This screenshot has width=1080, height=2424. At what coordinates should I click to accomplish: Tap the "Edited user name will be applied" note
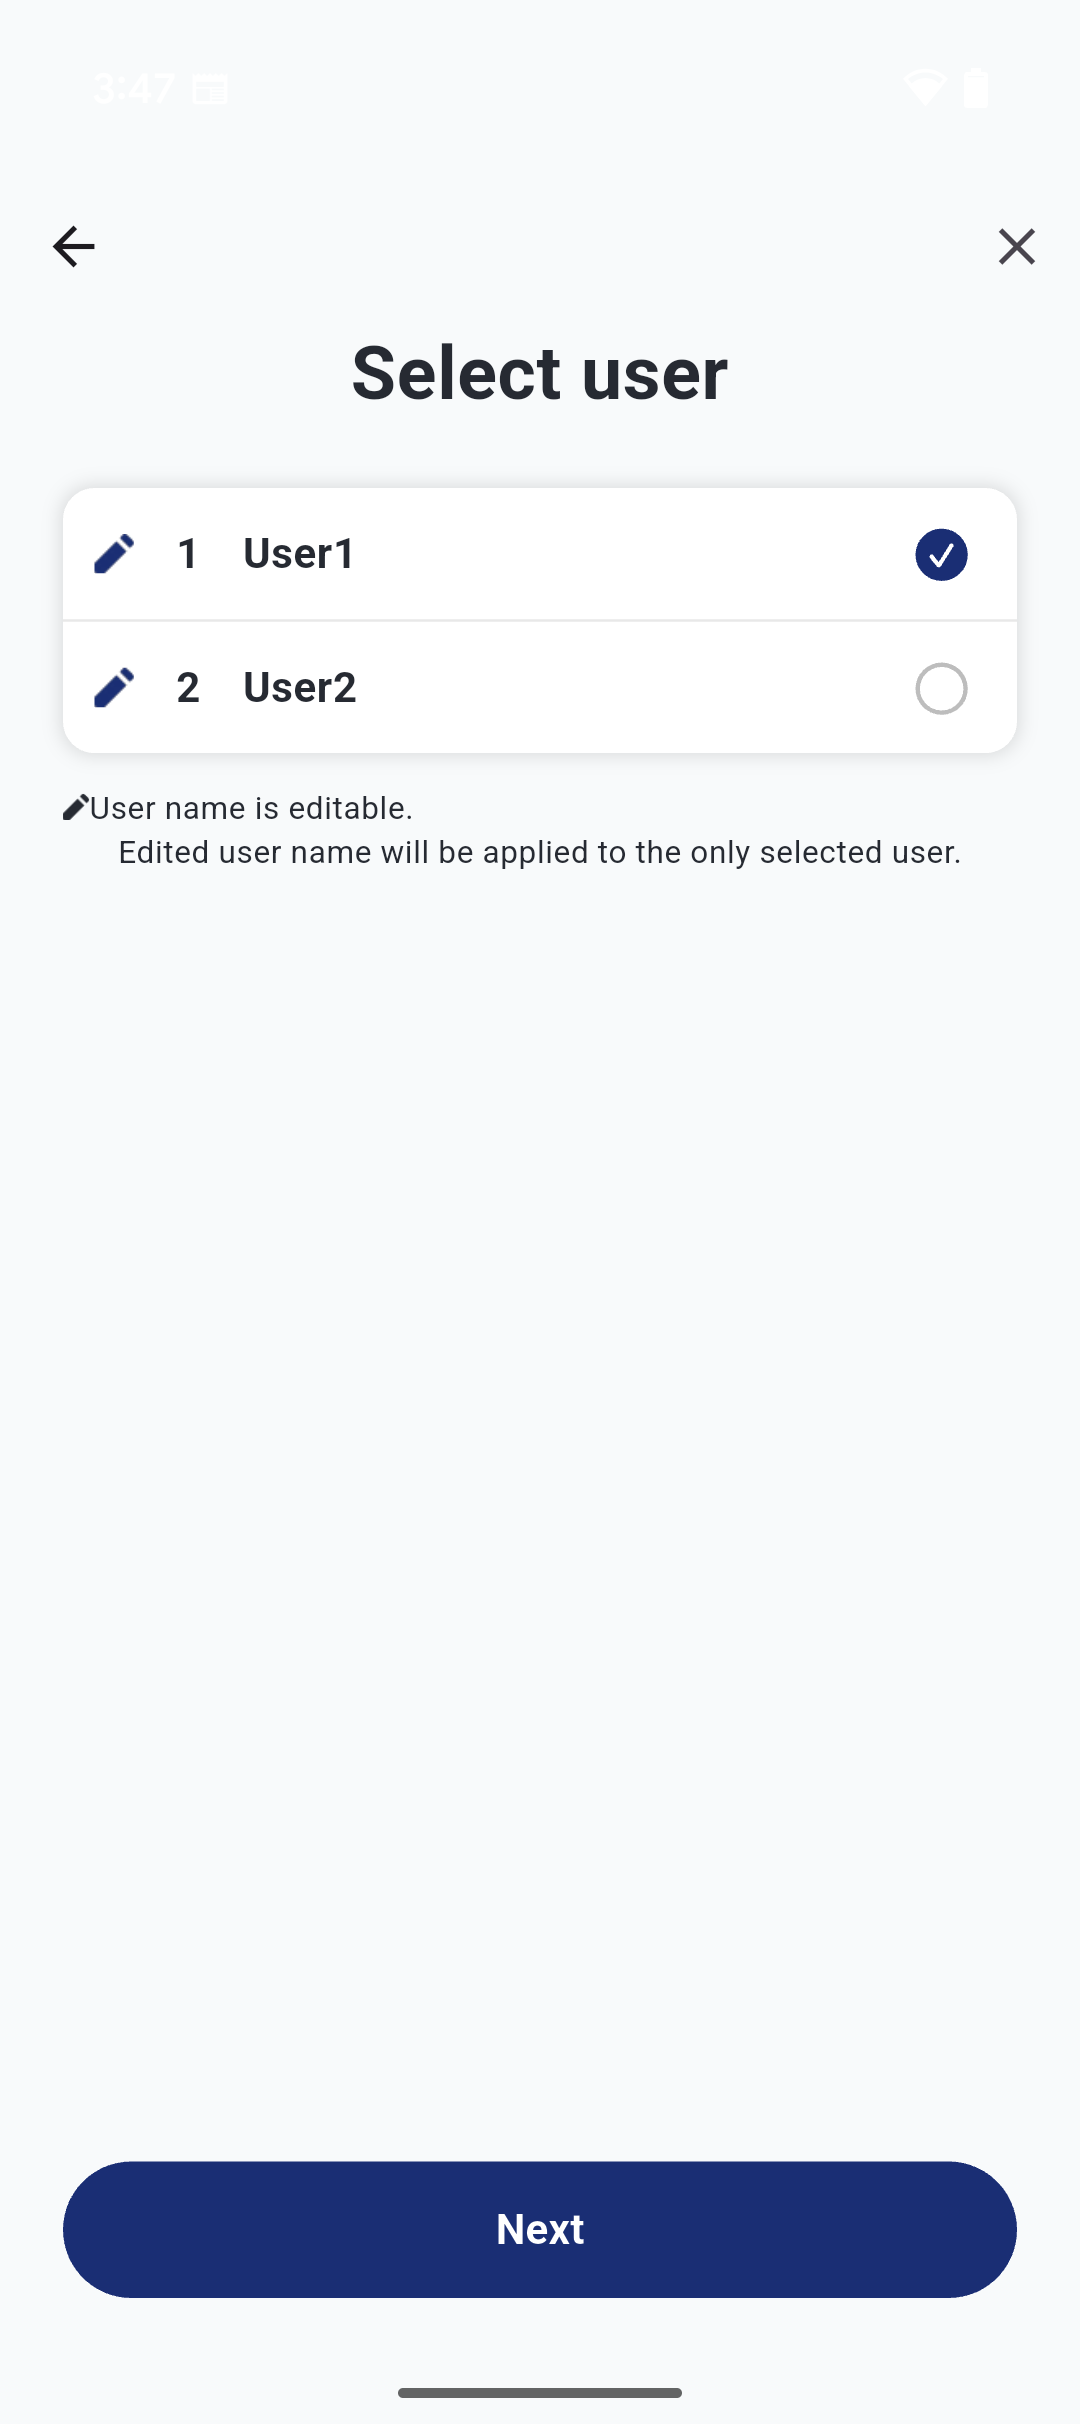pyautogui.click(x=540, y=852)
